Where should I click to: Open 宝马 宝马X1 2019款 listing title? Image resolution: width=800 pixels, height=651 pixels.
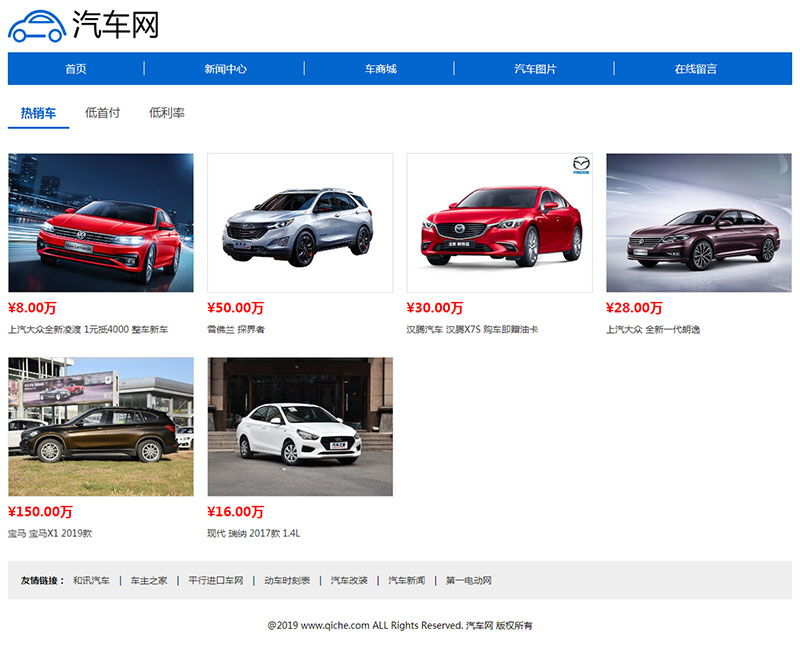coord(50,533)
